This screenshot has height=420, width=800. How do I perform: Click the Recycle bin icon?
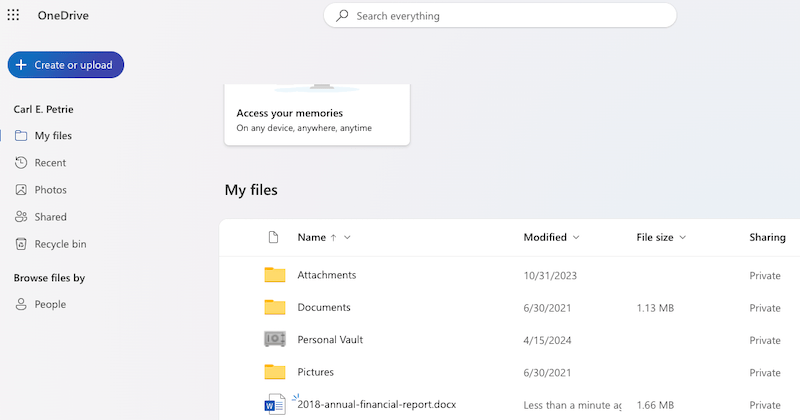click(x=21, y=244)
